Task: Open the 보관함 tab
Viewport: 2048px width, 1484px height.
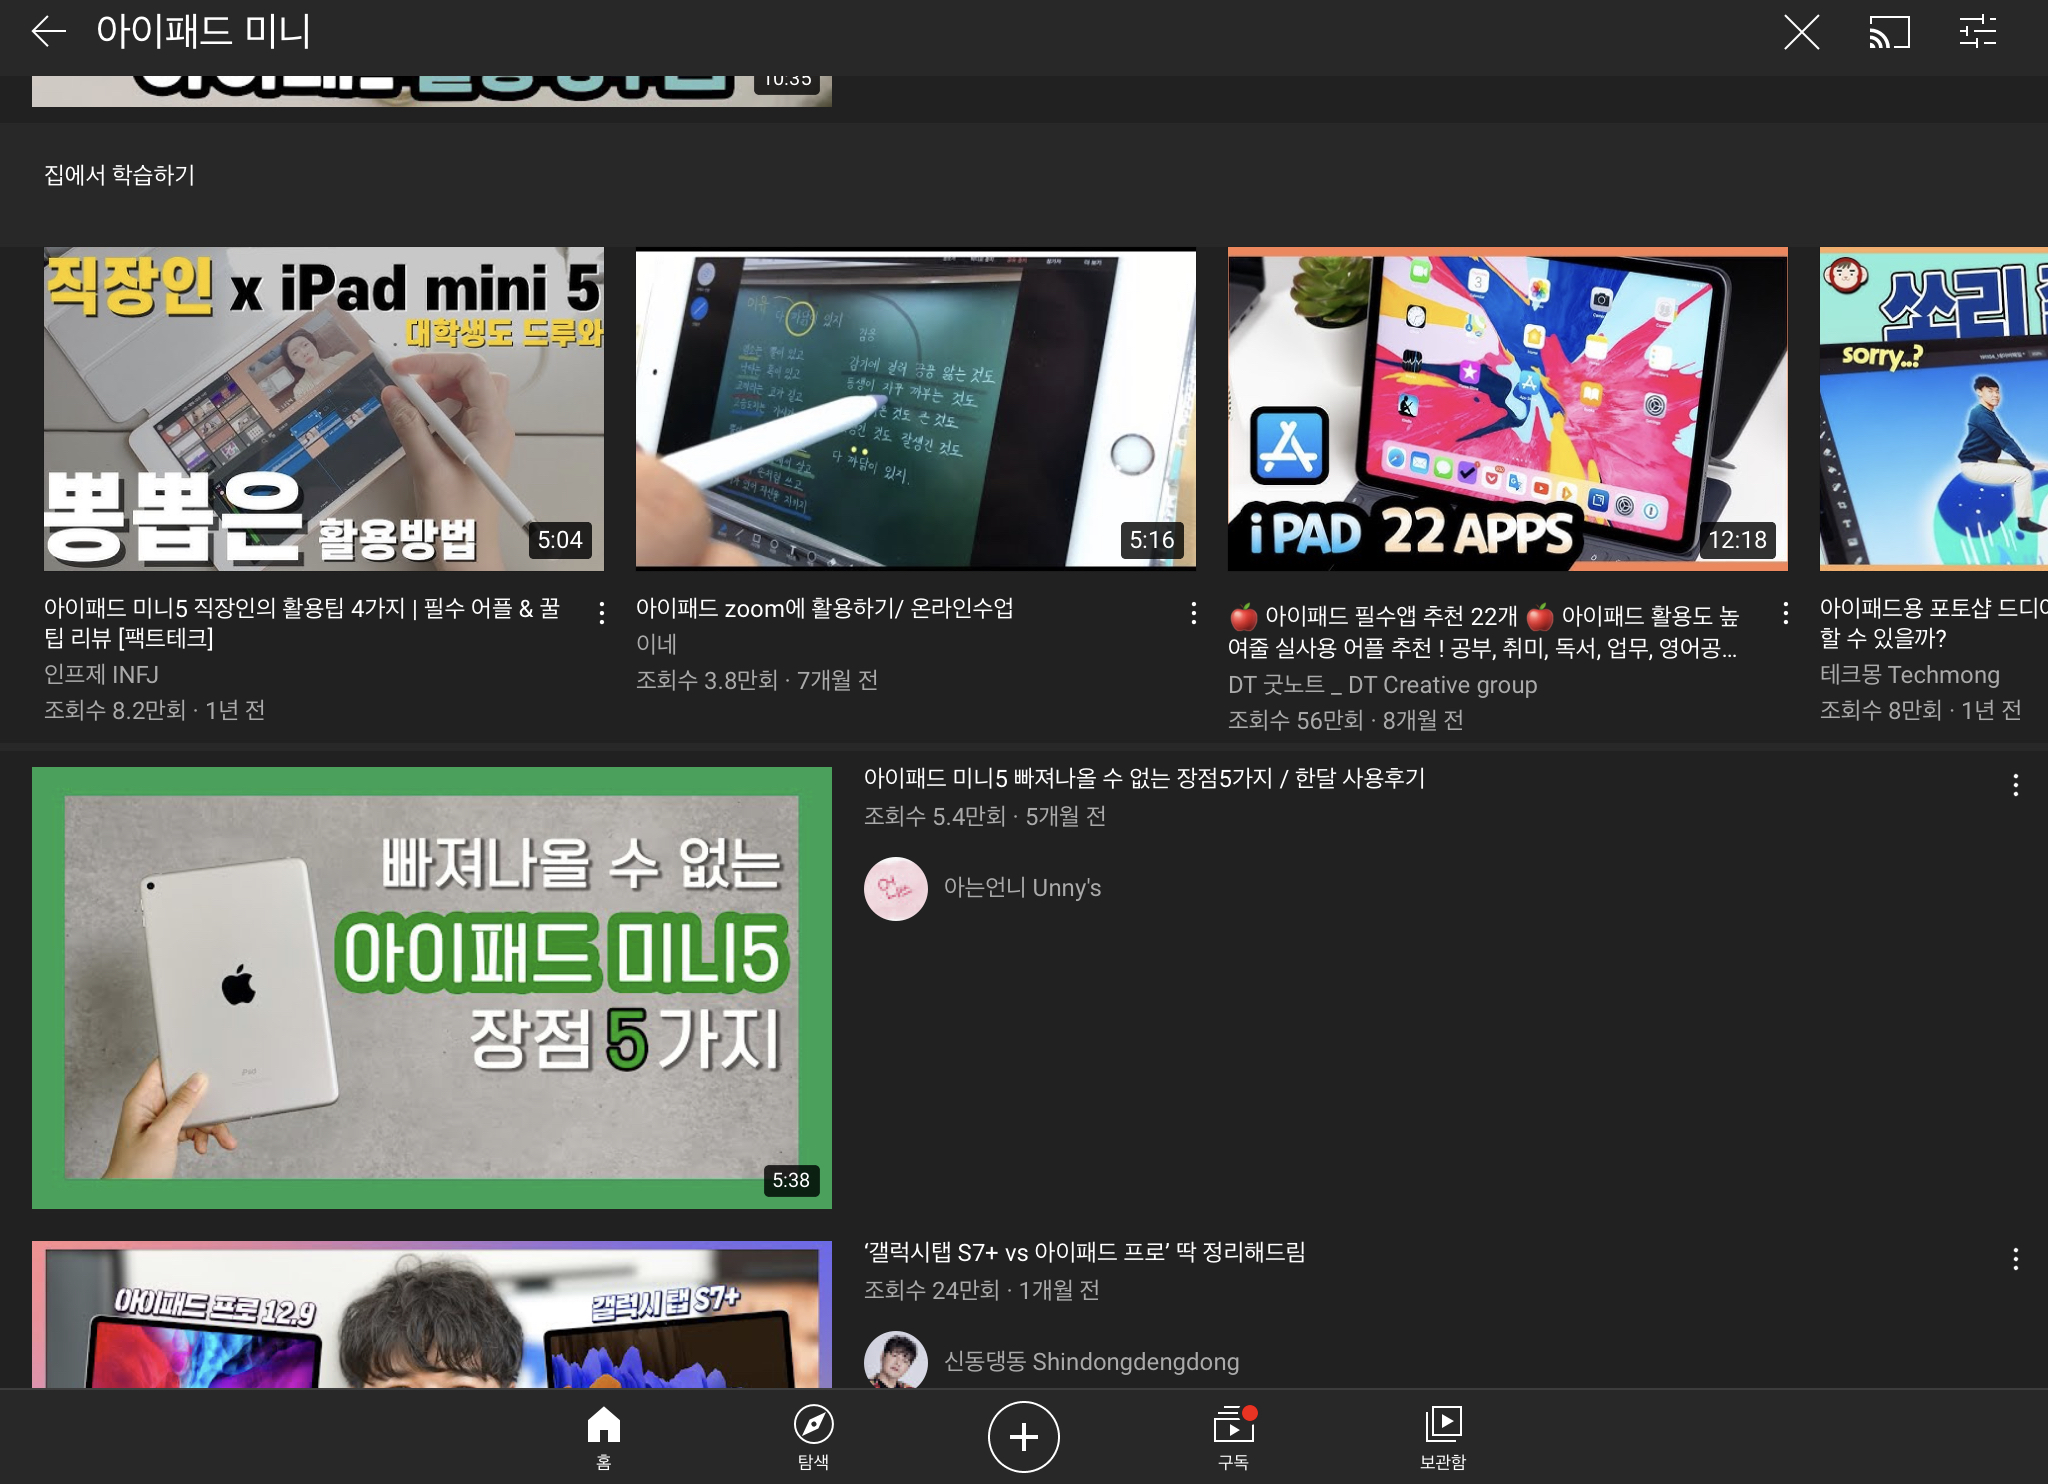Action: pos(1443,1438)
